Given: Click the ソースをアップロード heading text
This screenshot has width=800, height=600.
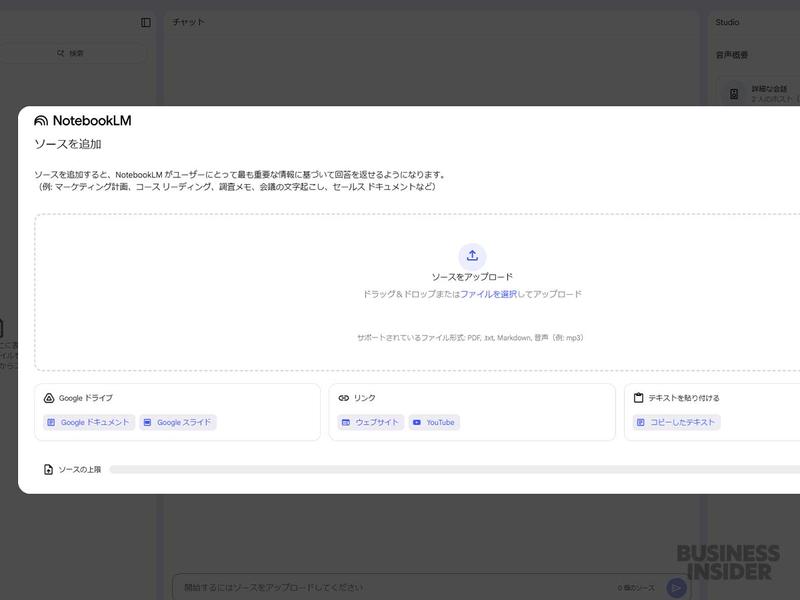Looking at the screenshot, I should [472, 277].
